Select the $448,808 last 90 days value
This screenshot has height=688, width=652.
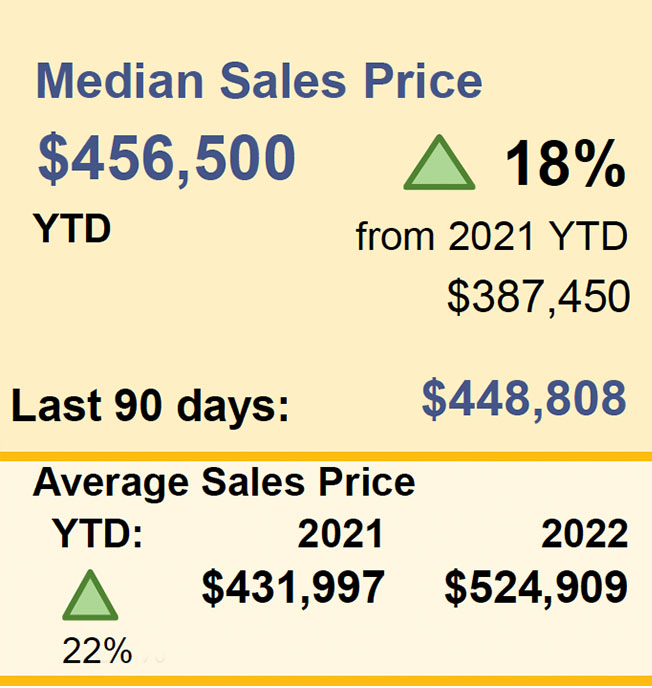524,398
